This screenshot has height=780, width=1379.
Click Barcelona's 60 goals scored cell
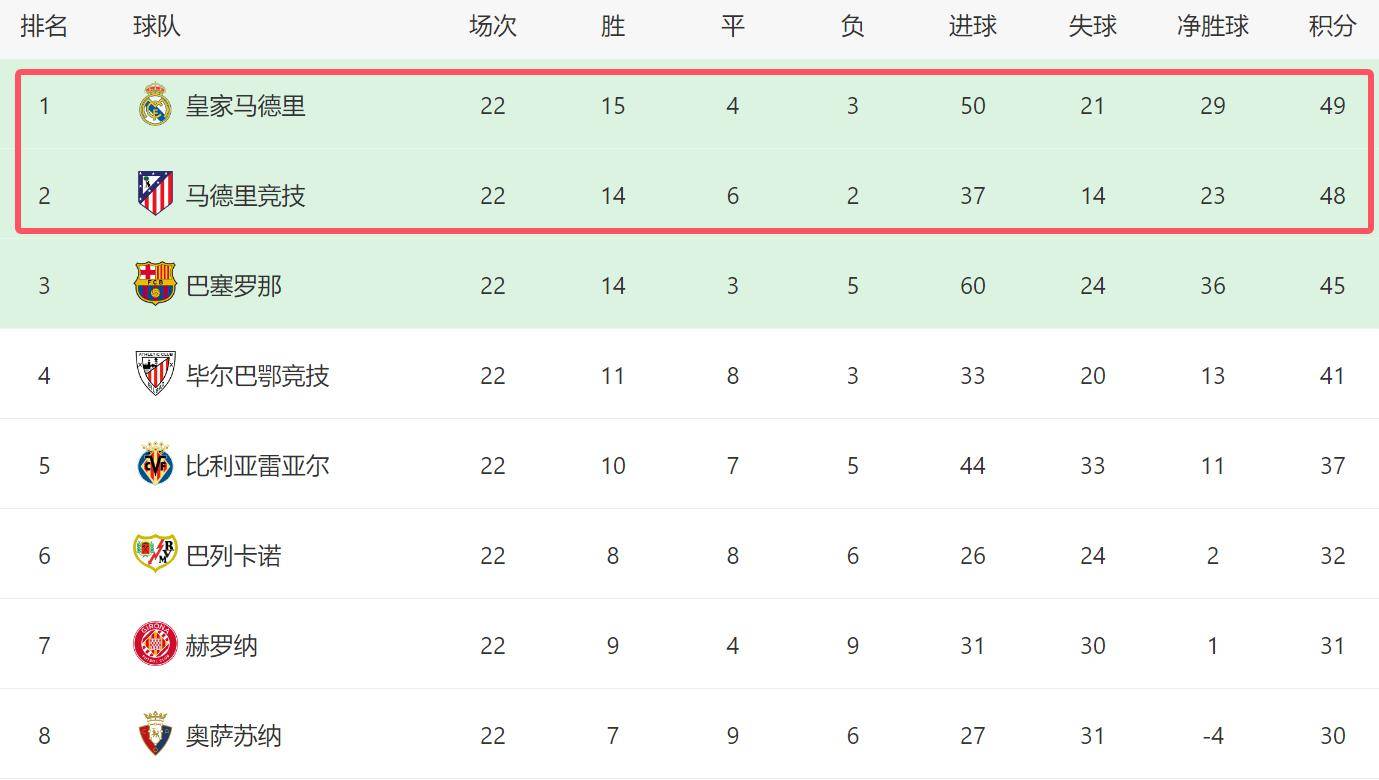pyautogui.click(x=972, y=286)
